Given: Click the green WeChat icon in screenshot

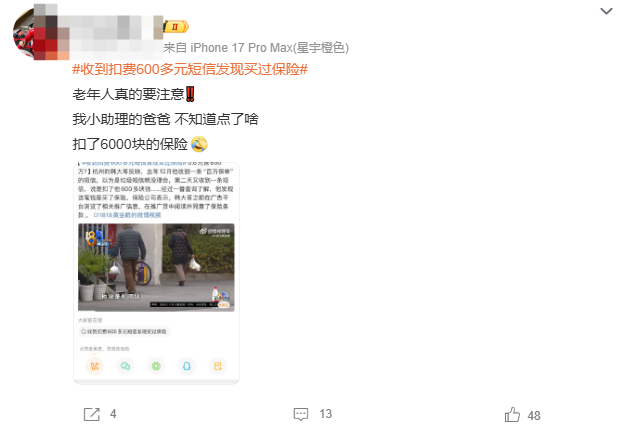Looking at the screenshot, I should 126,366.
